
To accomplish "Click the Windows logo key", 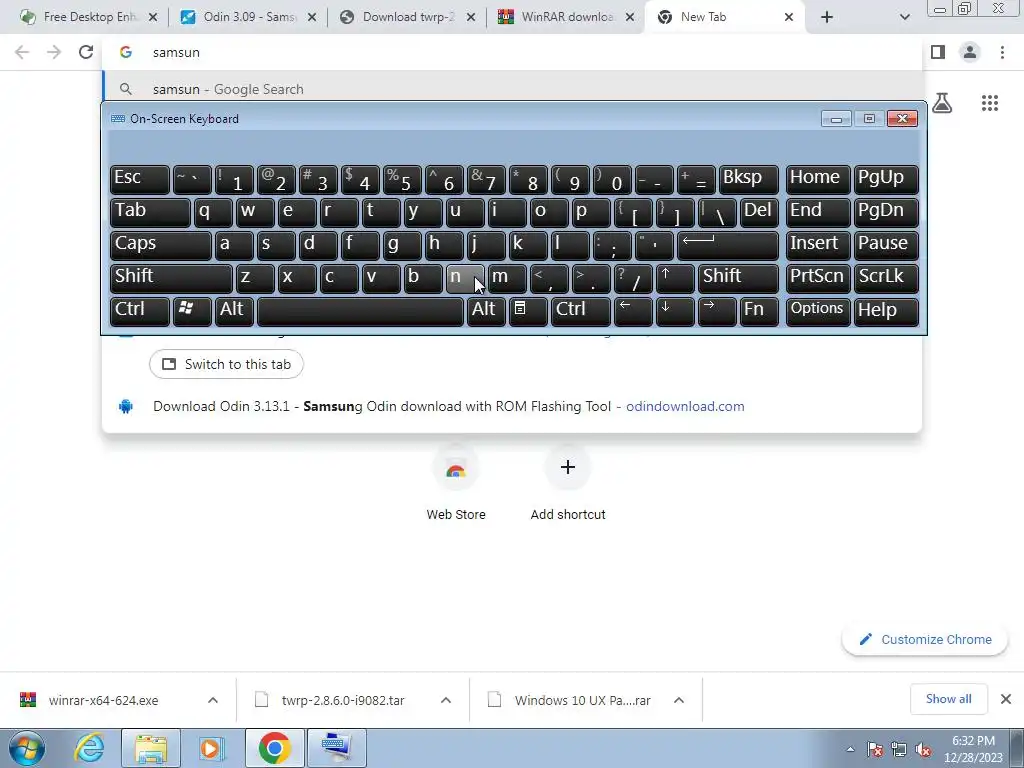I will [192, 310].
